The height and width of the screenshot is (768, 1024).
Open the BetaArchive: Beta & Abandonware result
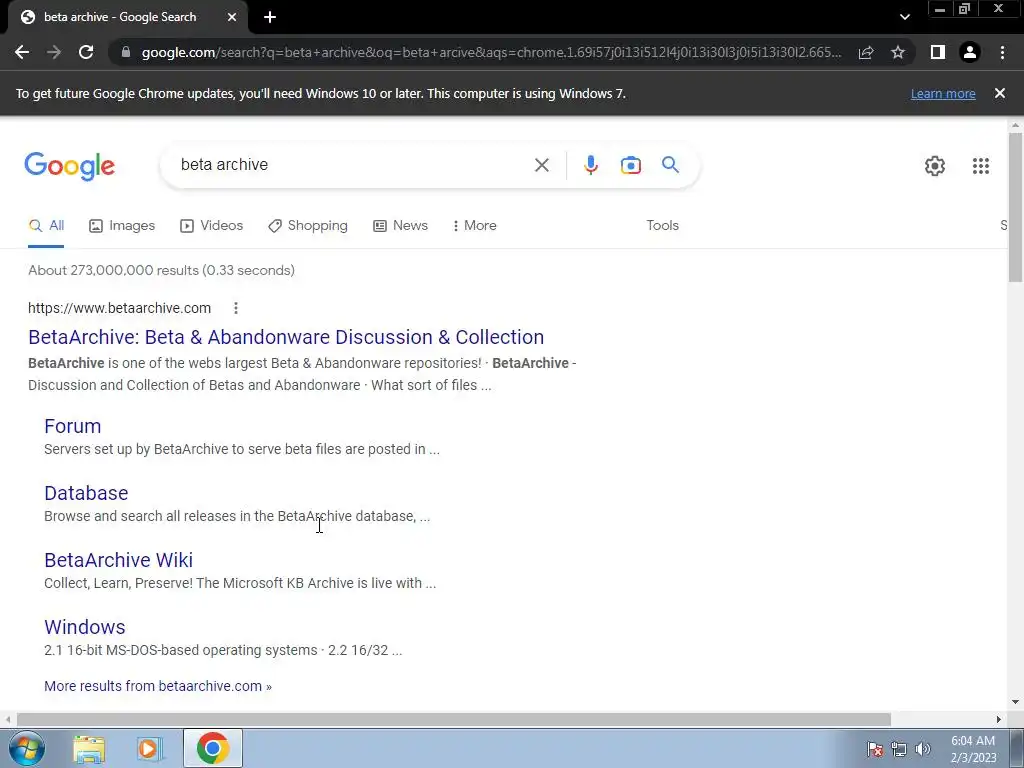[286, 337]
